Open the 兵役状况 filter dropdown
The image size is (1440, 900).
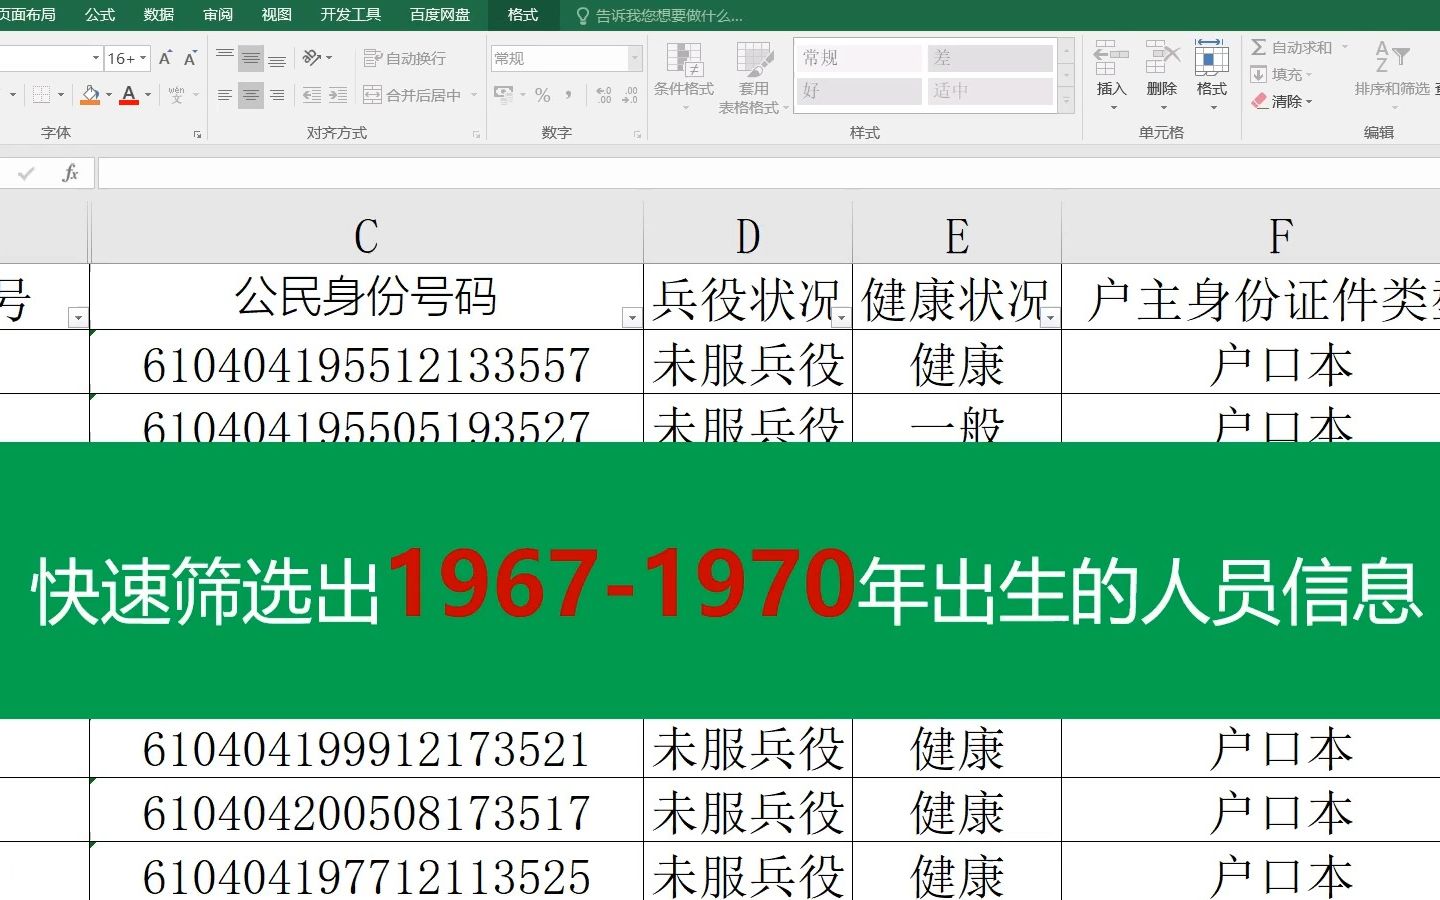(841, 318)
